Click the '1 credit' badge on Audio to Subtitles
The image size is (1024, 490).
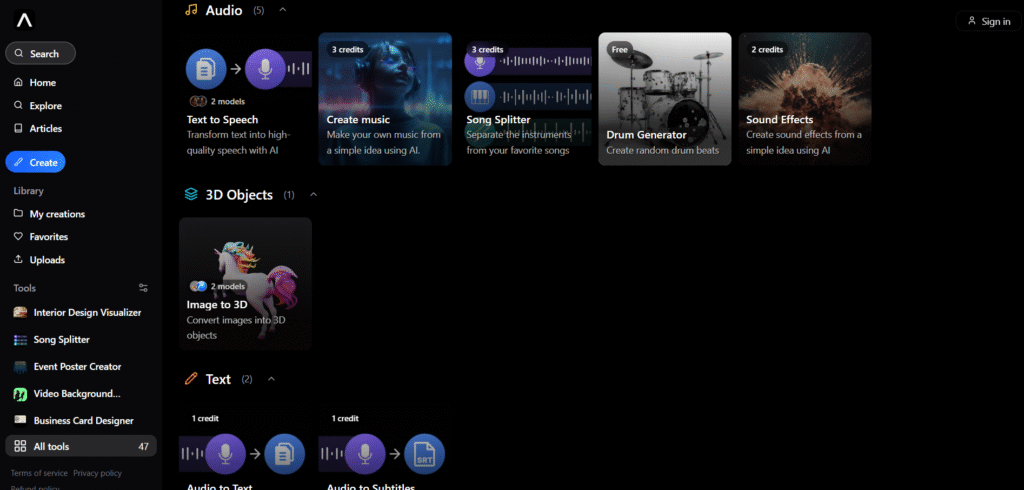(x=345, y=418)
